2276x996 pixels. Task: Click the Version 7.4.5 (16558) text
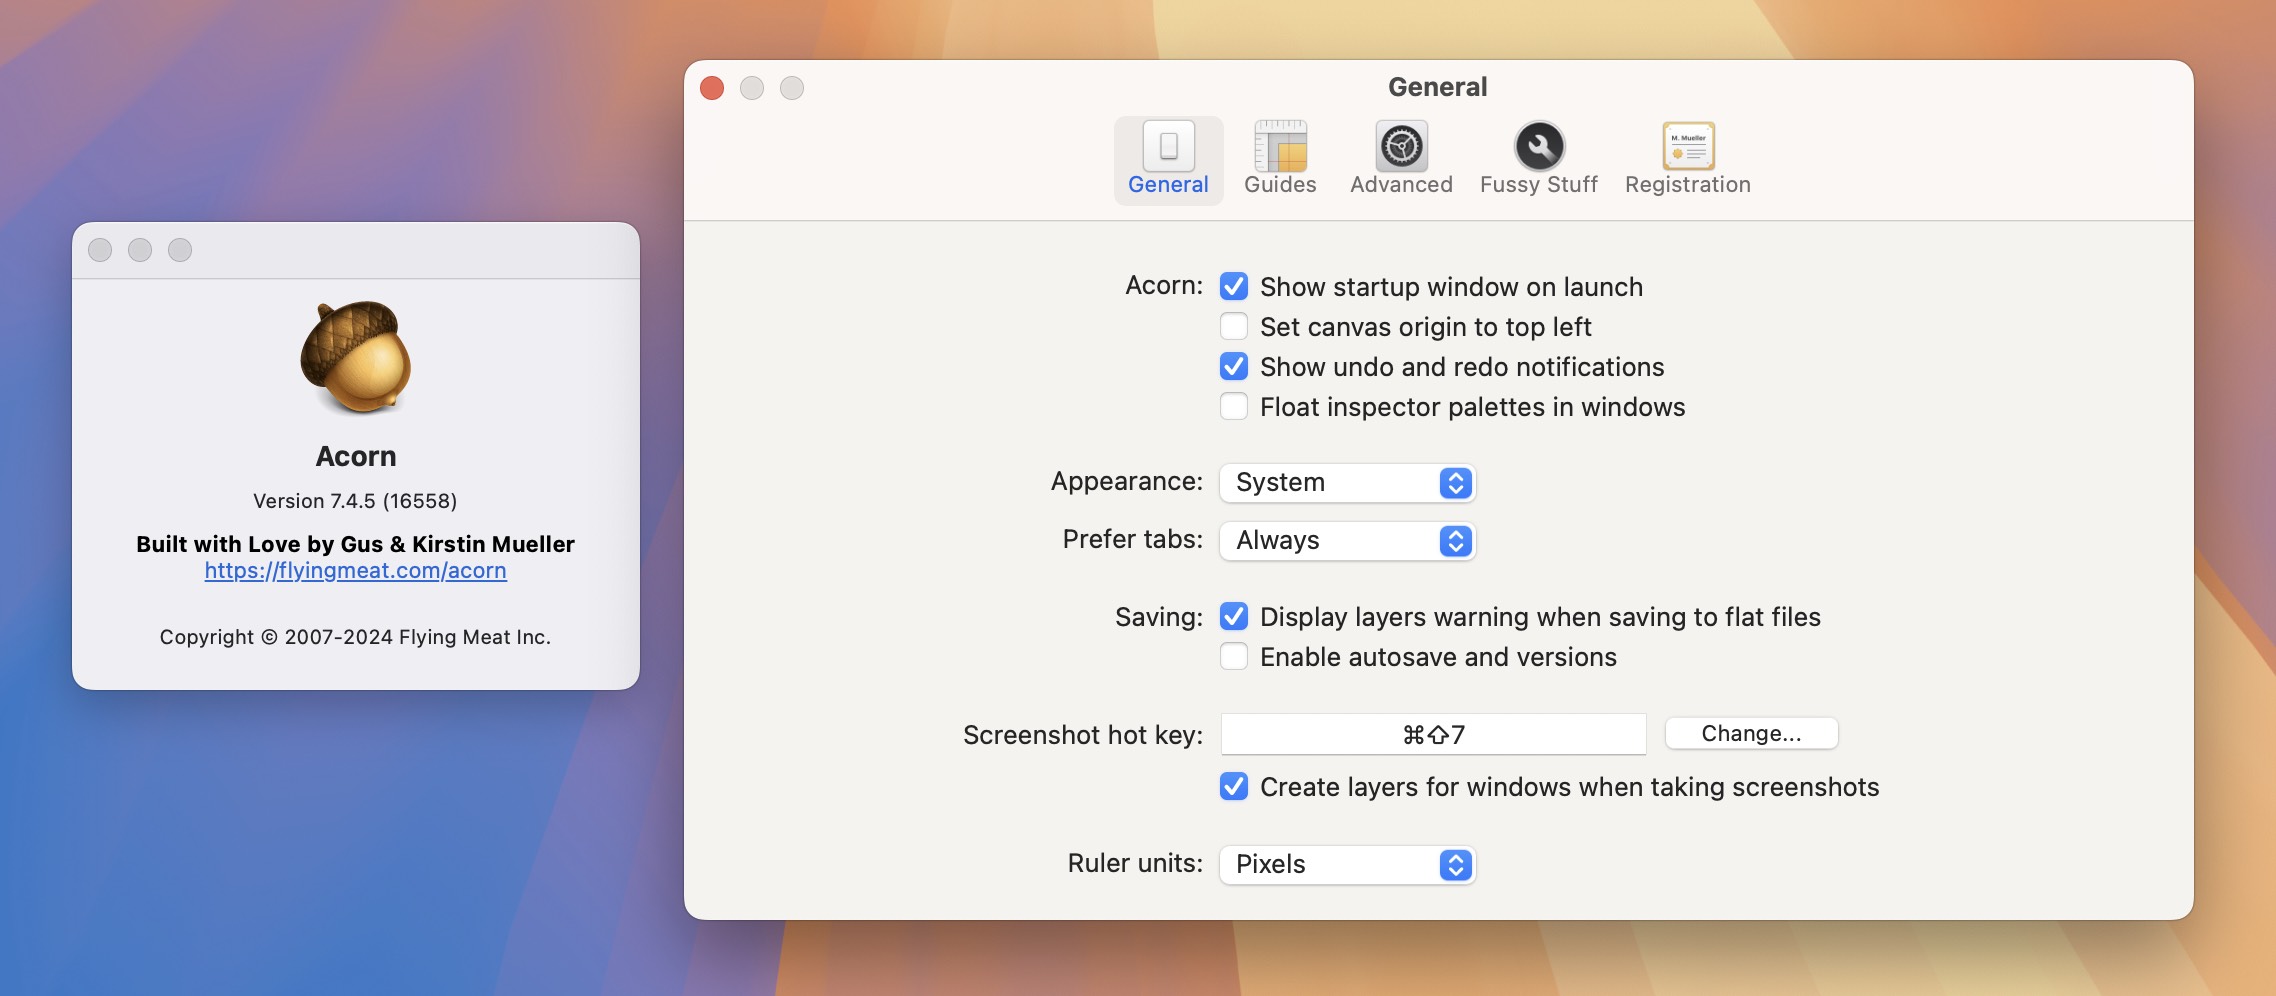coord(355,501)
